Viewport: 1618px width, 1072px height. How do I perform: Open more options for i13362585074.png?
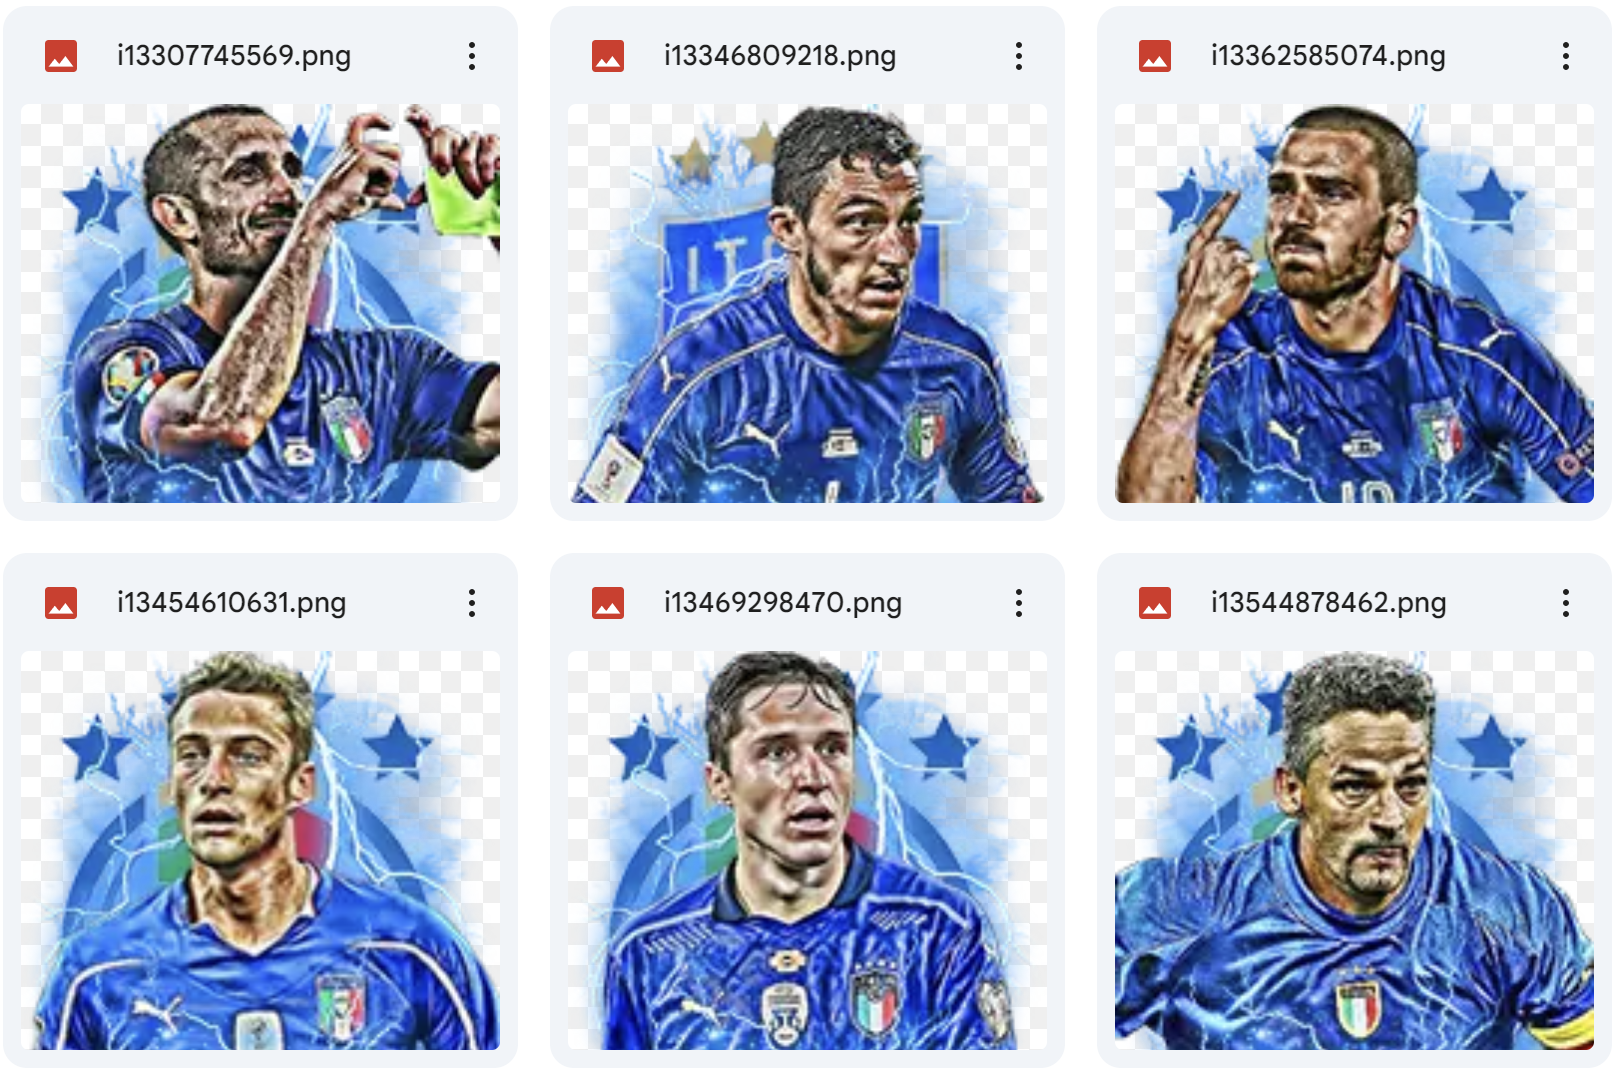(1565, 56)
